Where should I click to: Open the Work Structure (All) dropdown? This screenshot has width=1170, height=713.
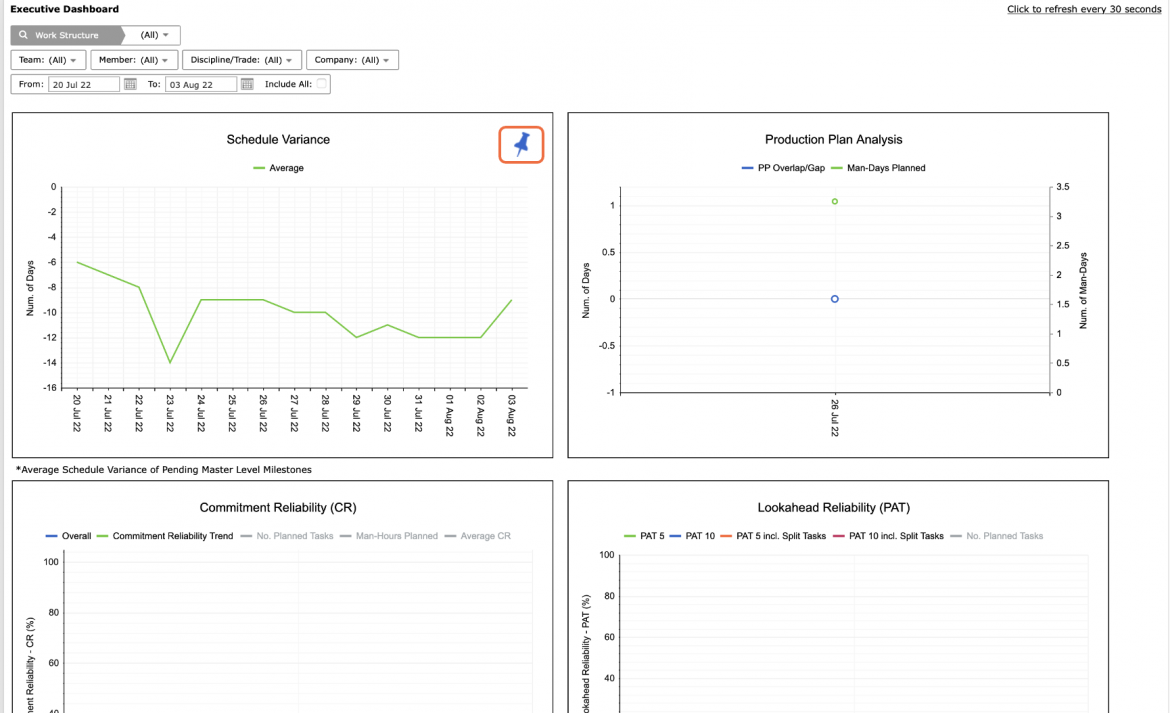tap(154, 35)
